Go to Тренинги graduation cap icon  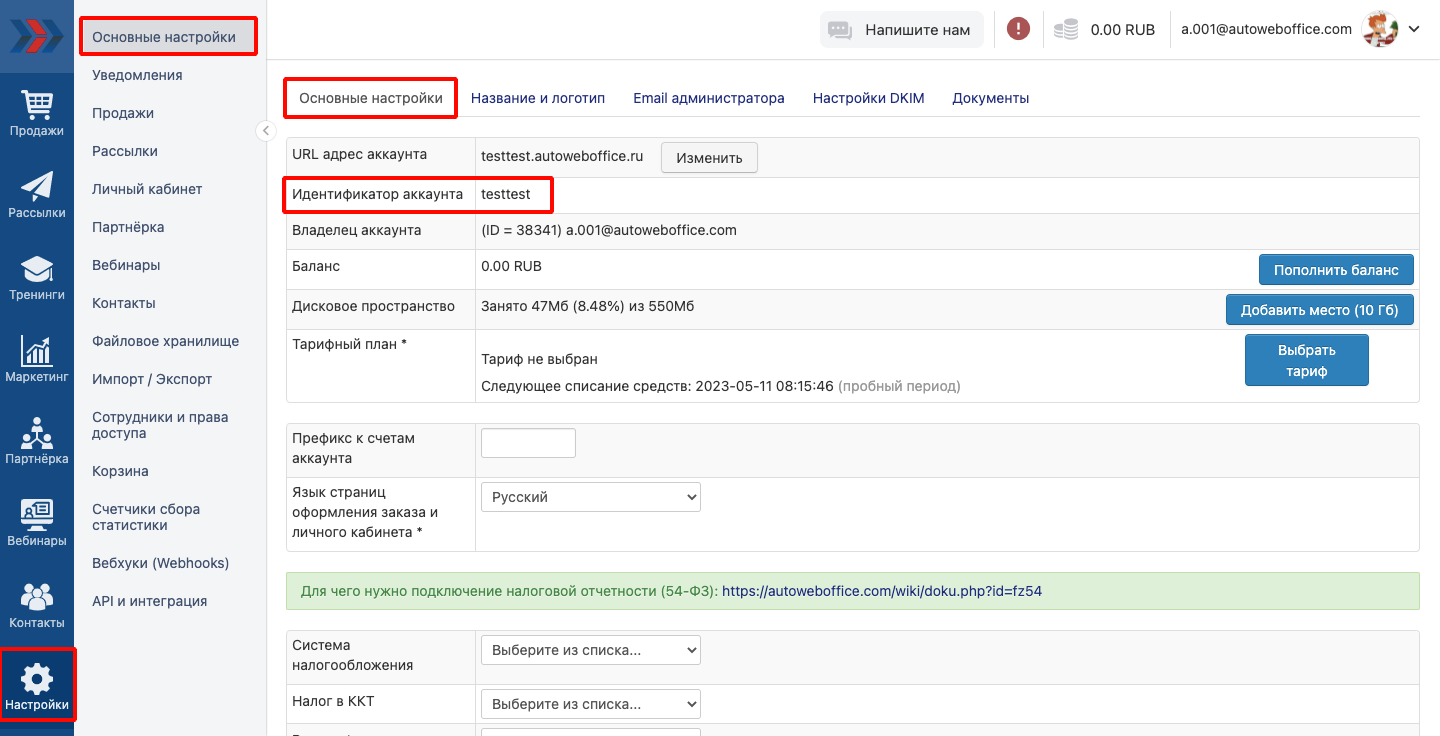coord(37,270)
